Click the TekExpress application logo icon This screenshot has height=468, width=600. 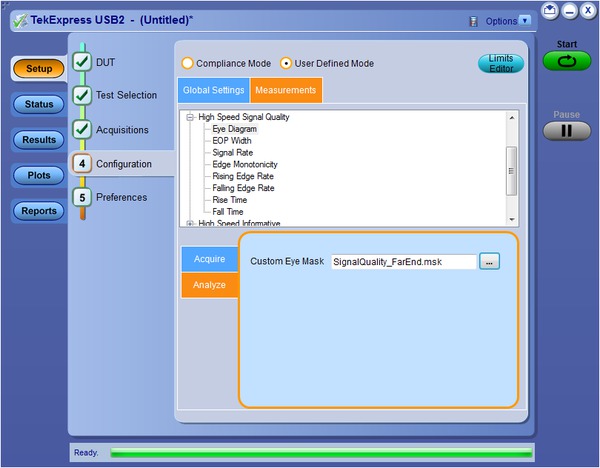coord(20,21)
